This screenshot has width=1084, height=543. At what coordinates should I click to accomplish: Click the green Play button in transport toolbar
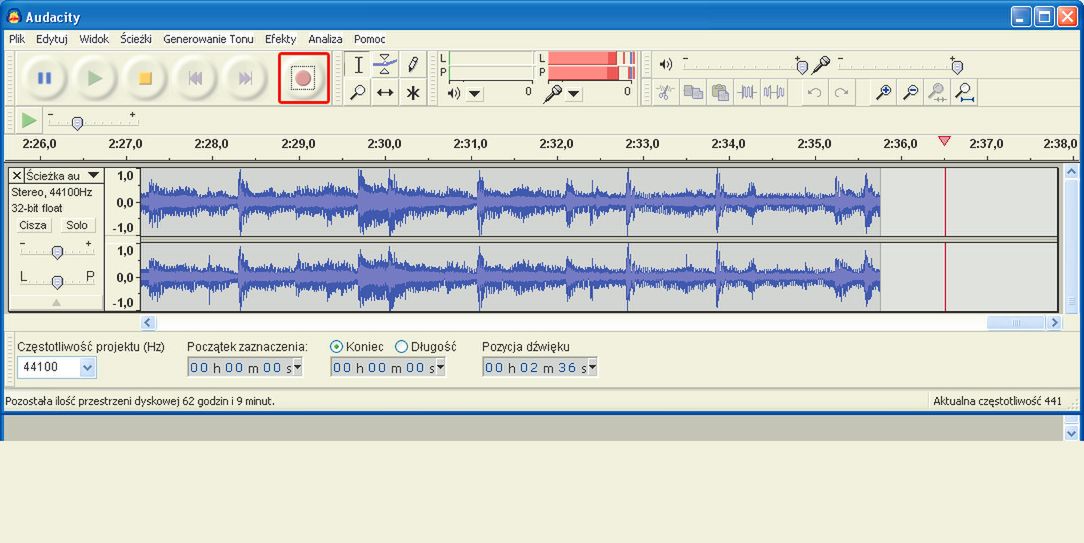click(95, 78)
